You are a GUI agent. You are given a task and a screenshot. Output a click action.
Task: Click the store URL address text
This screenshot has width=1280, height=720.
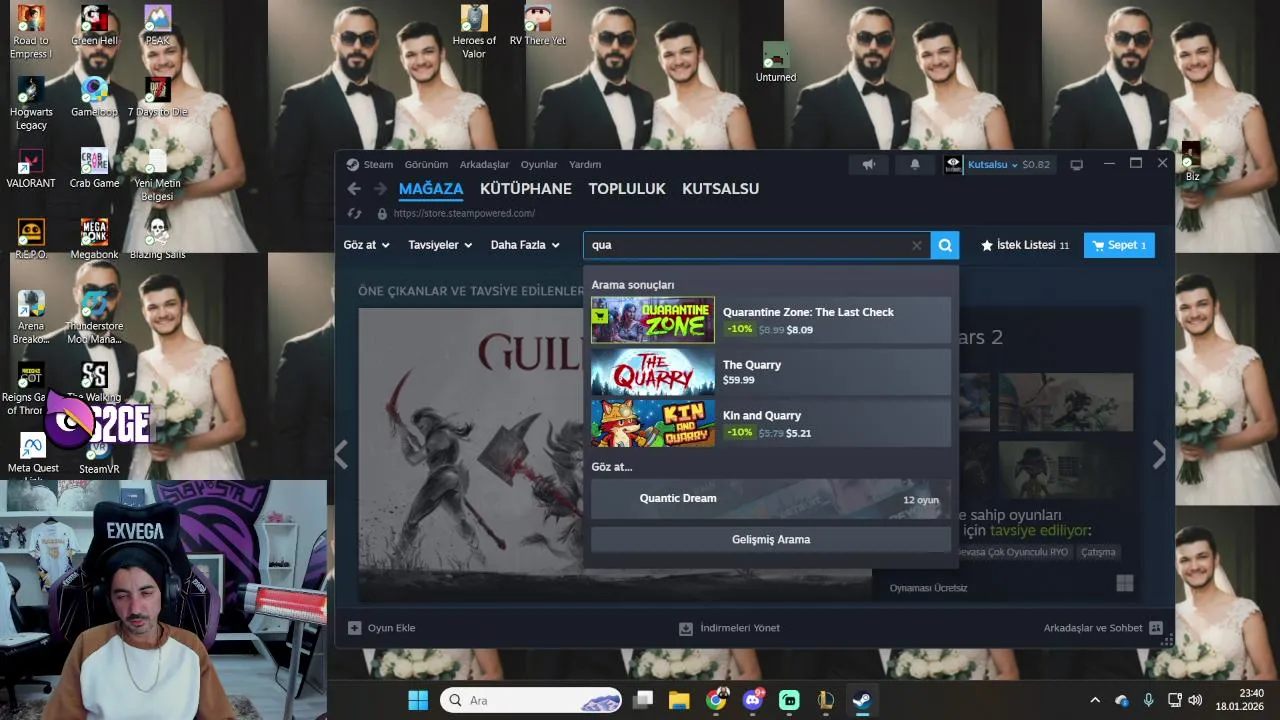tap(464, 213)
